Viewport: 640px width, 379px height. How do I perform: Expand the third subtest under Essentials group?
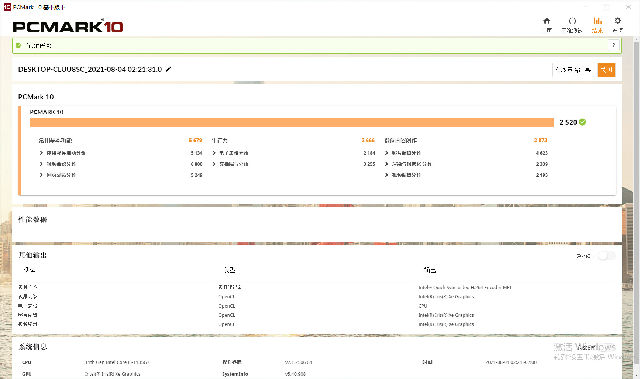tap(41, 175)
